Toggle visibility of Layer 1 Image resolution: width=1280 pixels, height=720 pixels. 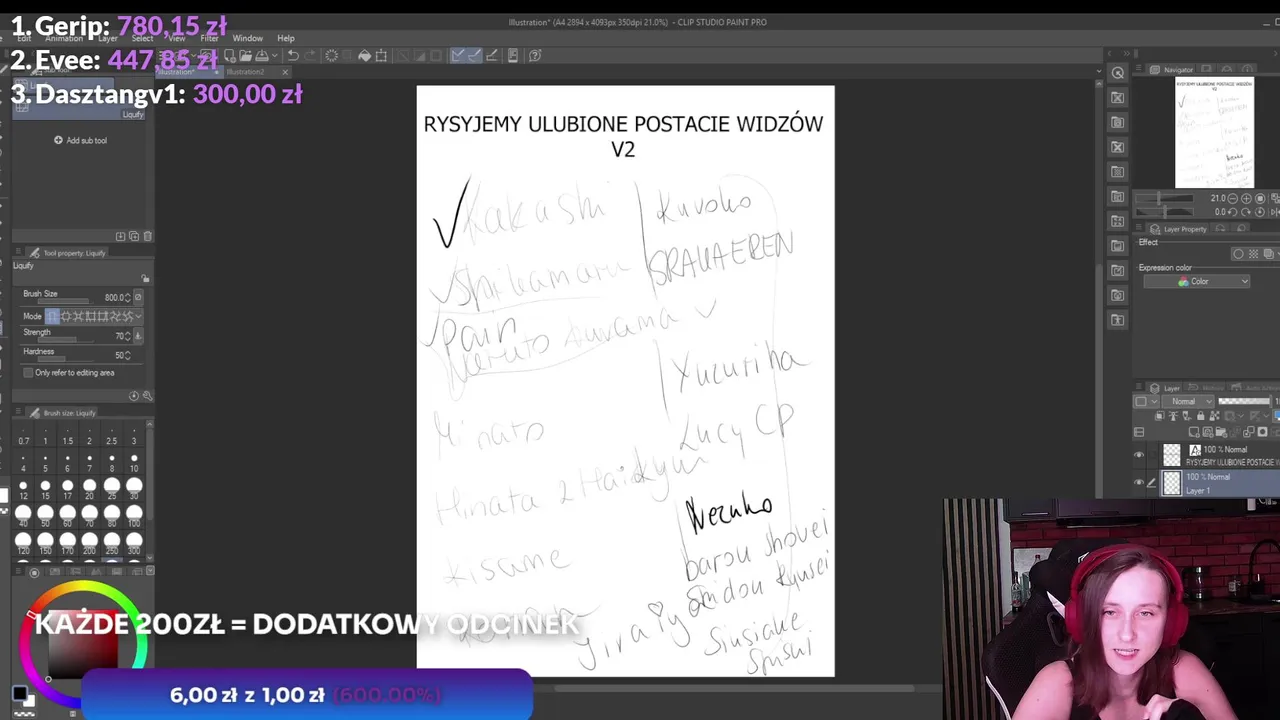pos(1138,483)
